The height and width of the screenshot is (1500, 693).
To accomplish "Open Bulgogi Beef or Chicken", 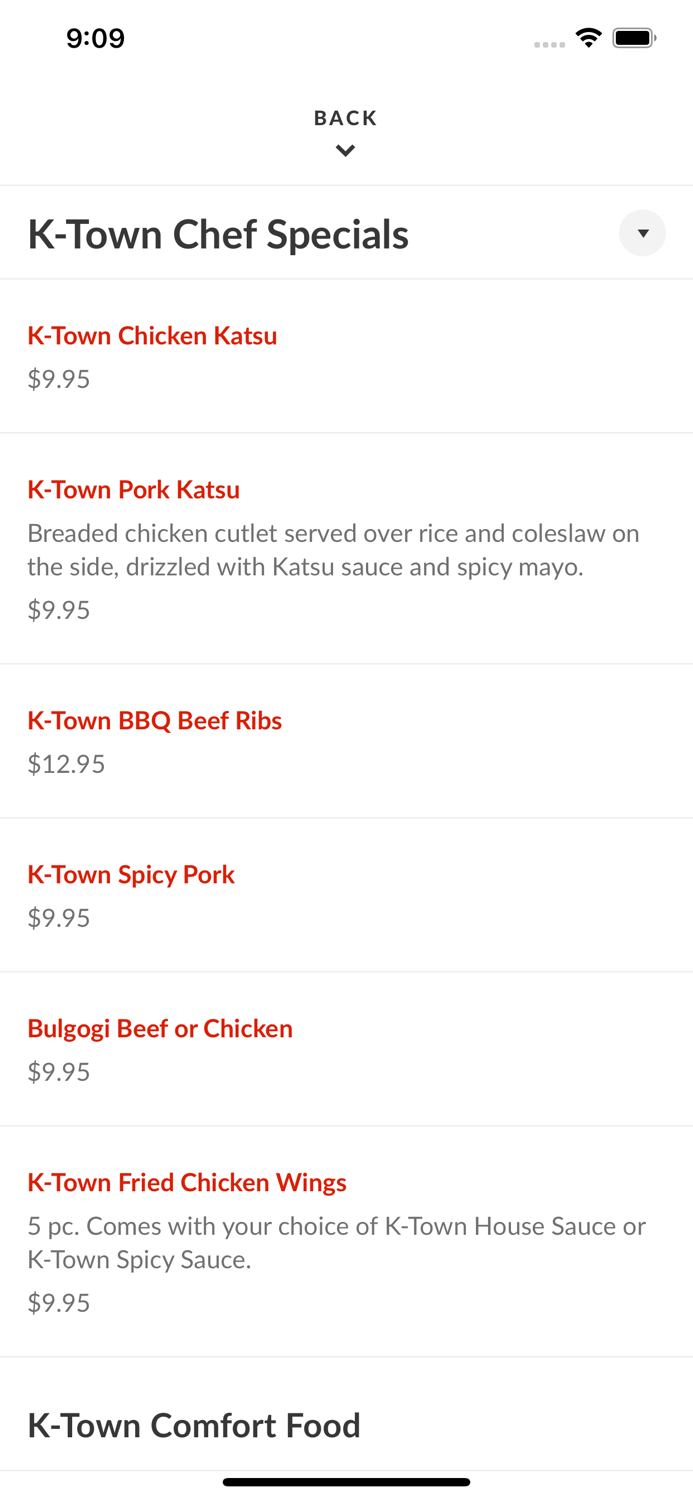I will (160, 1029).
